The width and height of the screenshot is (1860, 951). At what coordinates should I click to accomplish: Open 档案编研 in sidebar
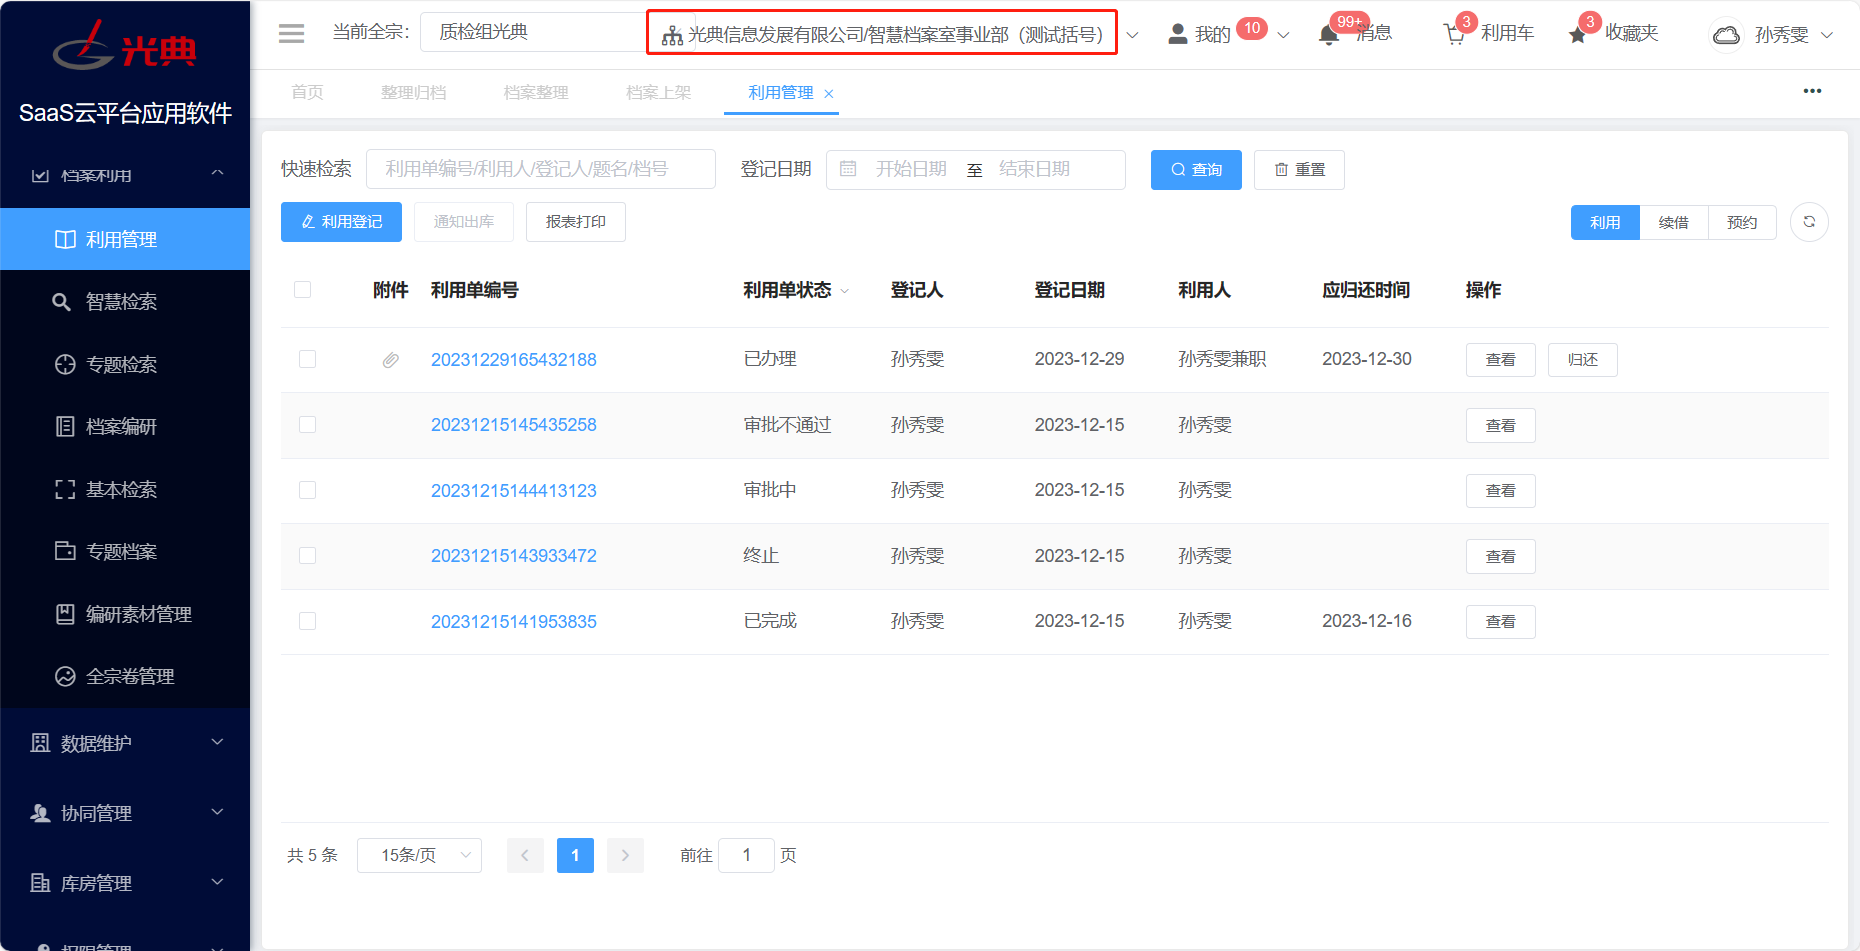125,427
